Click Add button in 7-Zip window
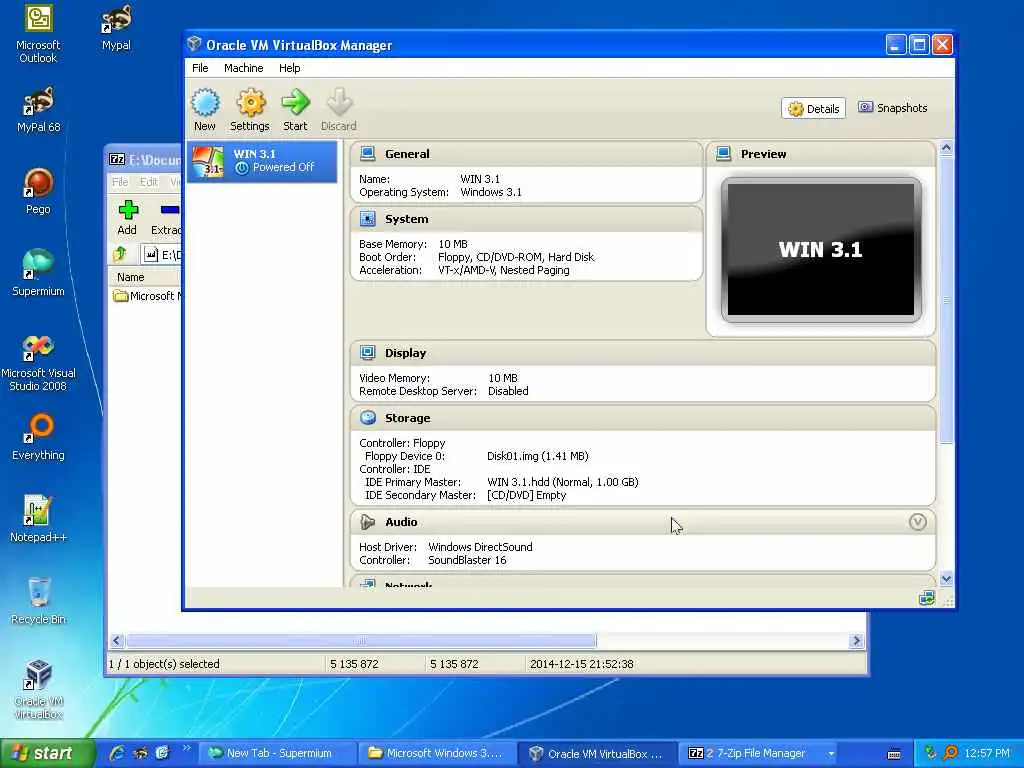 pos(127,218)
